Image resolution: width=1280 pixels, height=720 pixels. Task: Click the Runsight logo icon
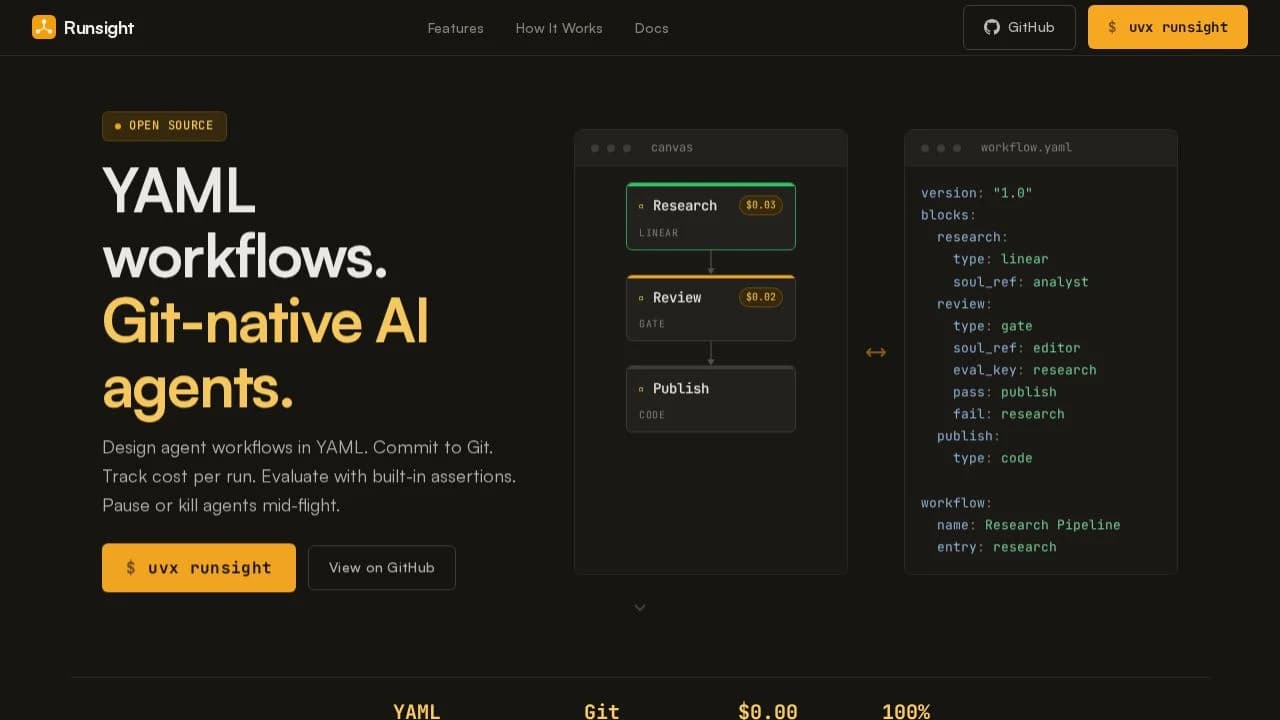coord(44,27)
